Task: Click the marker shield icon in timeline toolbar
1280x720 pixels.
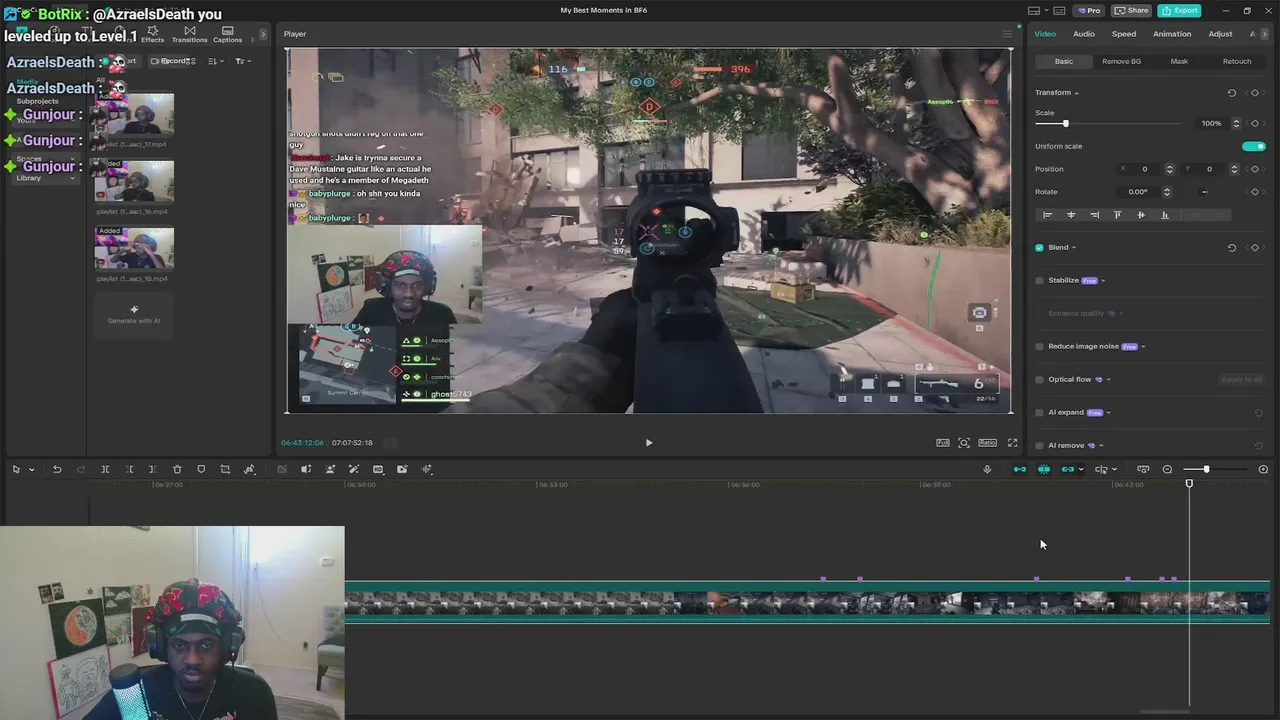Action: click(201, 469)
